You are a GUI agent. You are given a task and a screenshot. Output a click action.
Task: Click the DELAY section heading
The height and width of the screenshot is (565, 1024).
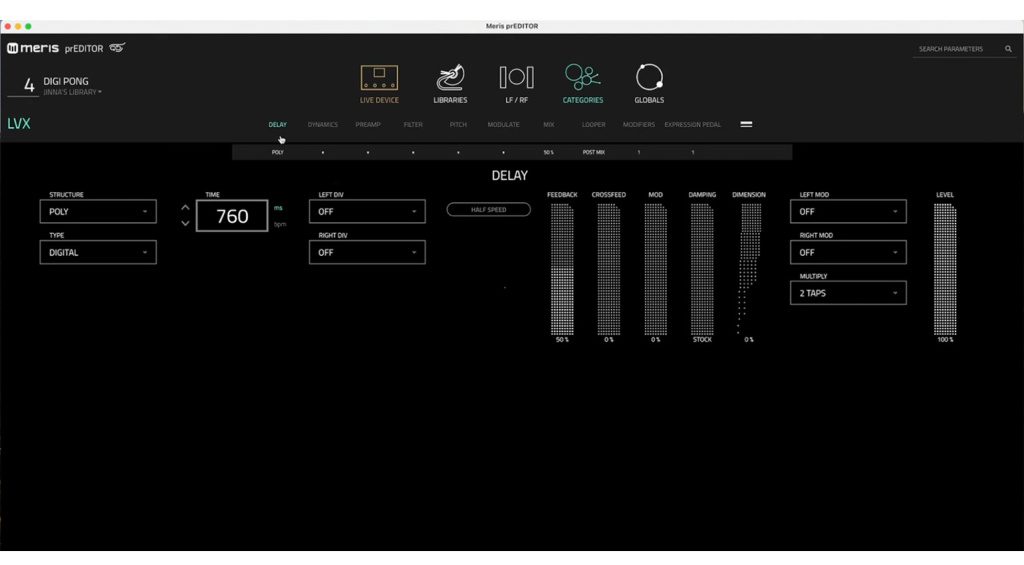click(509, 175)
